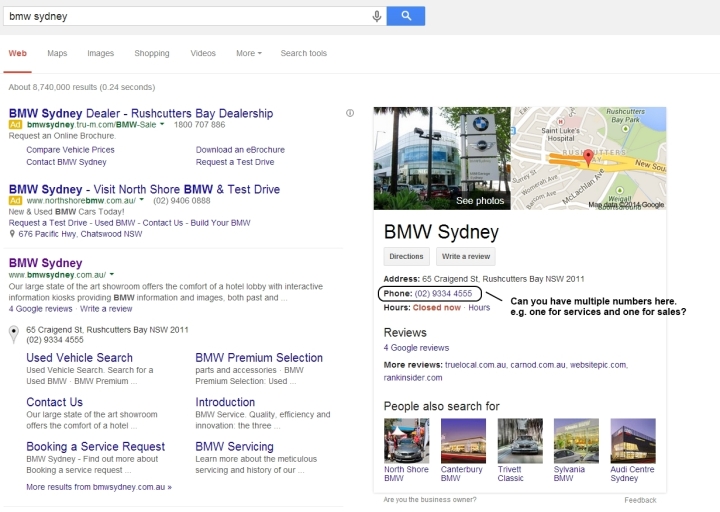This screenshot has width=720, height=512.
Task: Click the Hours link in knowledge panel
Action: tap(479, 308)
